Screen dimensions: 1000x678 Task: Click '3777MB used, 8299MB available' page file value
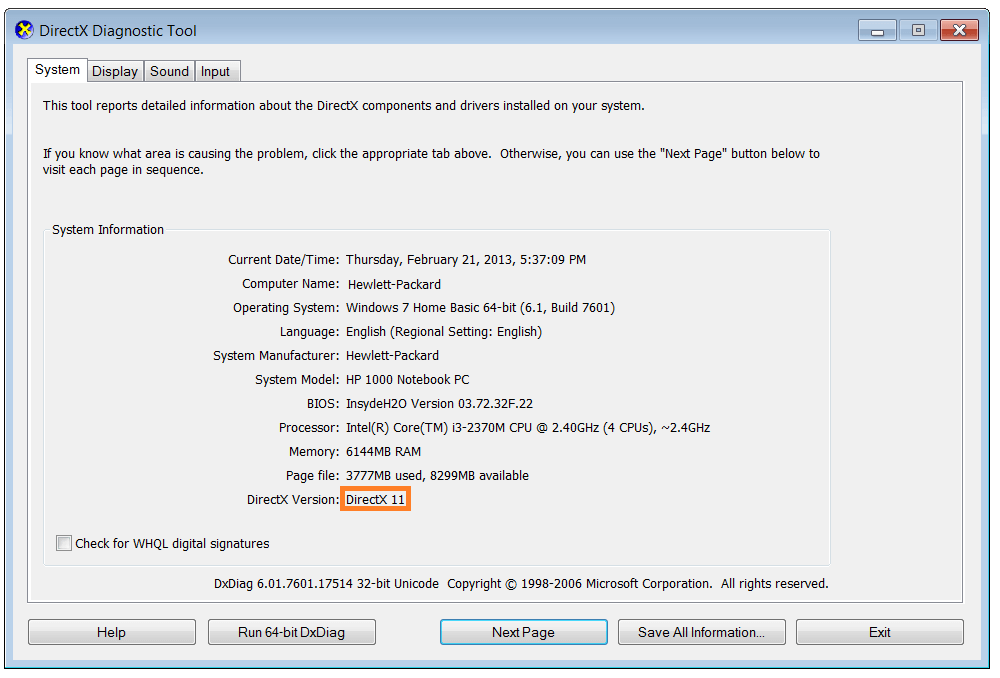(438, 476)
